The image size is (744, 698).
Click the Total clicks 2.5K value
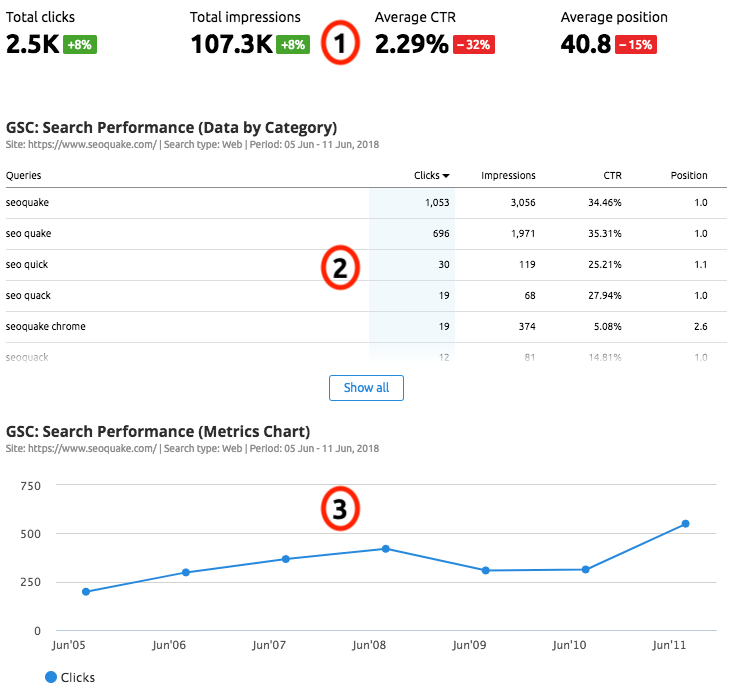(32, 44)
